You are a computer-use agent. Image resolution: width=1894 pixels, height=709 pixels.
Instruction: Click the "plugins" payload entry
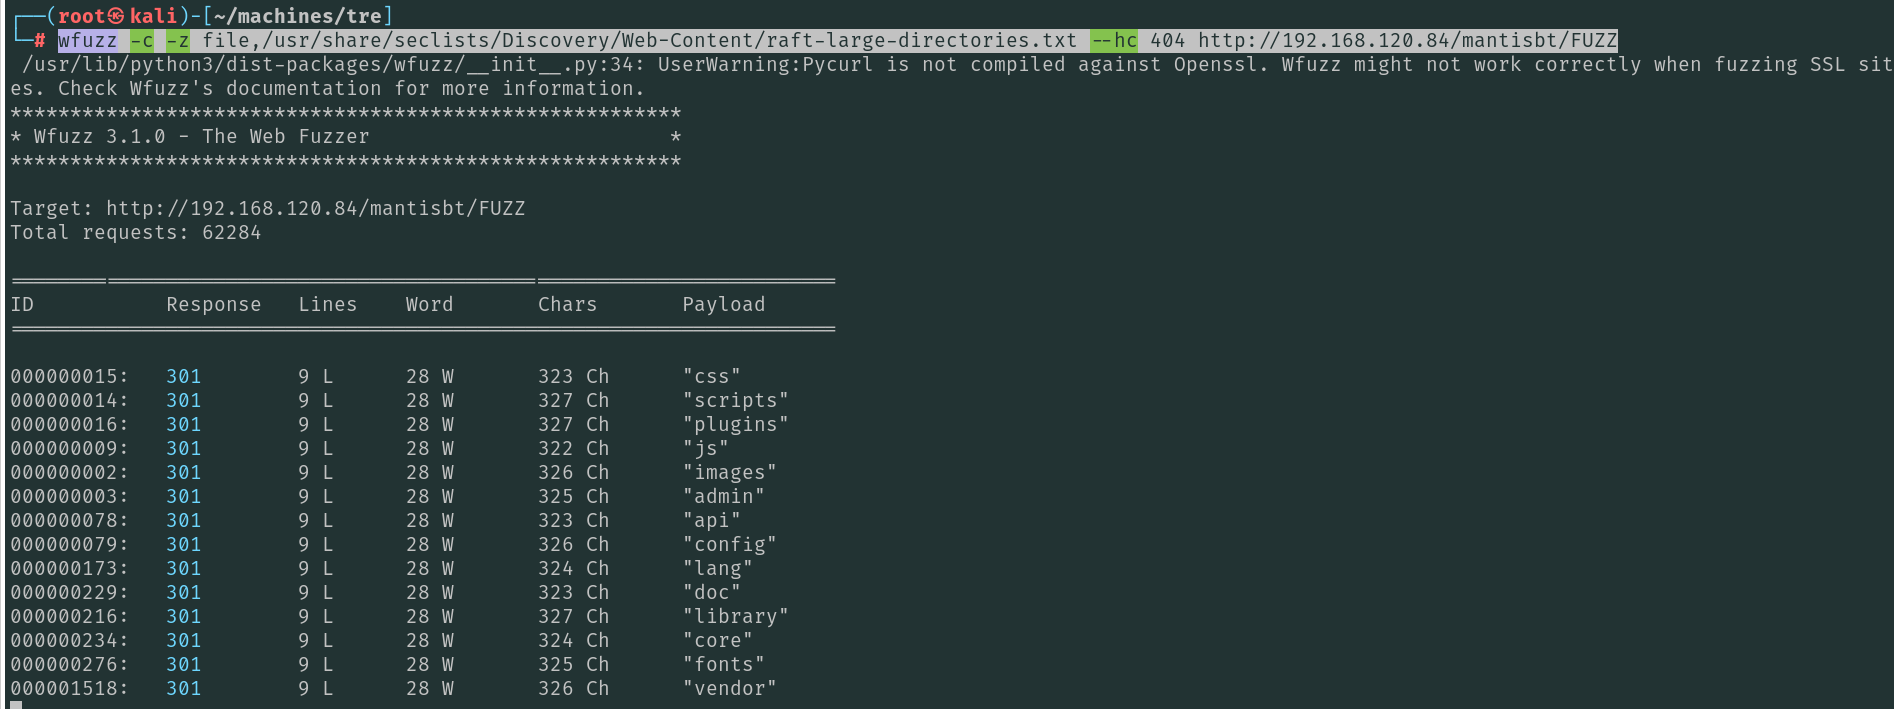point(735,424)
